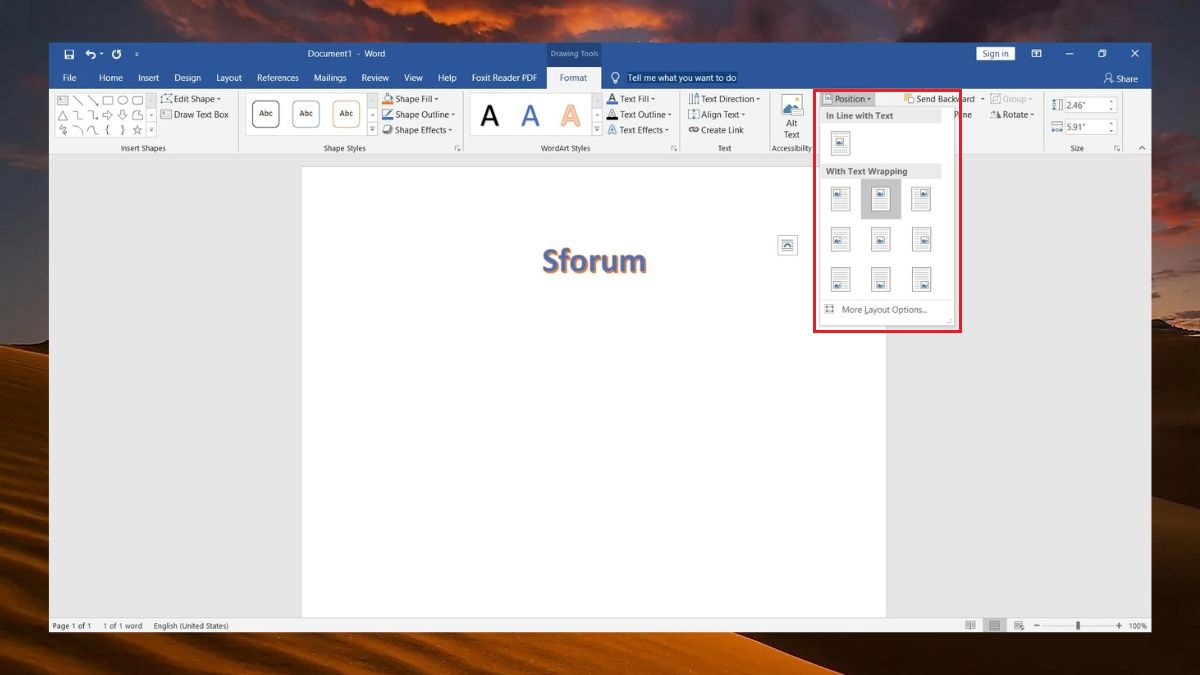Click the Shape Width field 5.91"
Viewport: 1200px width, 675px height.
[1090, 127]
